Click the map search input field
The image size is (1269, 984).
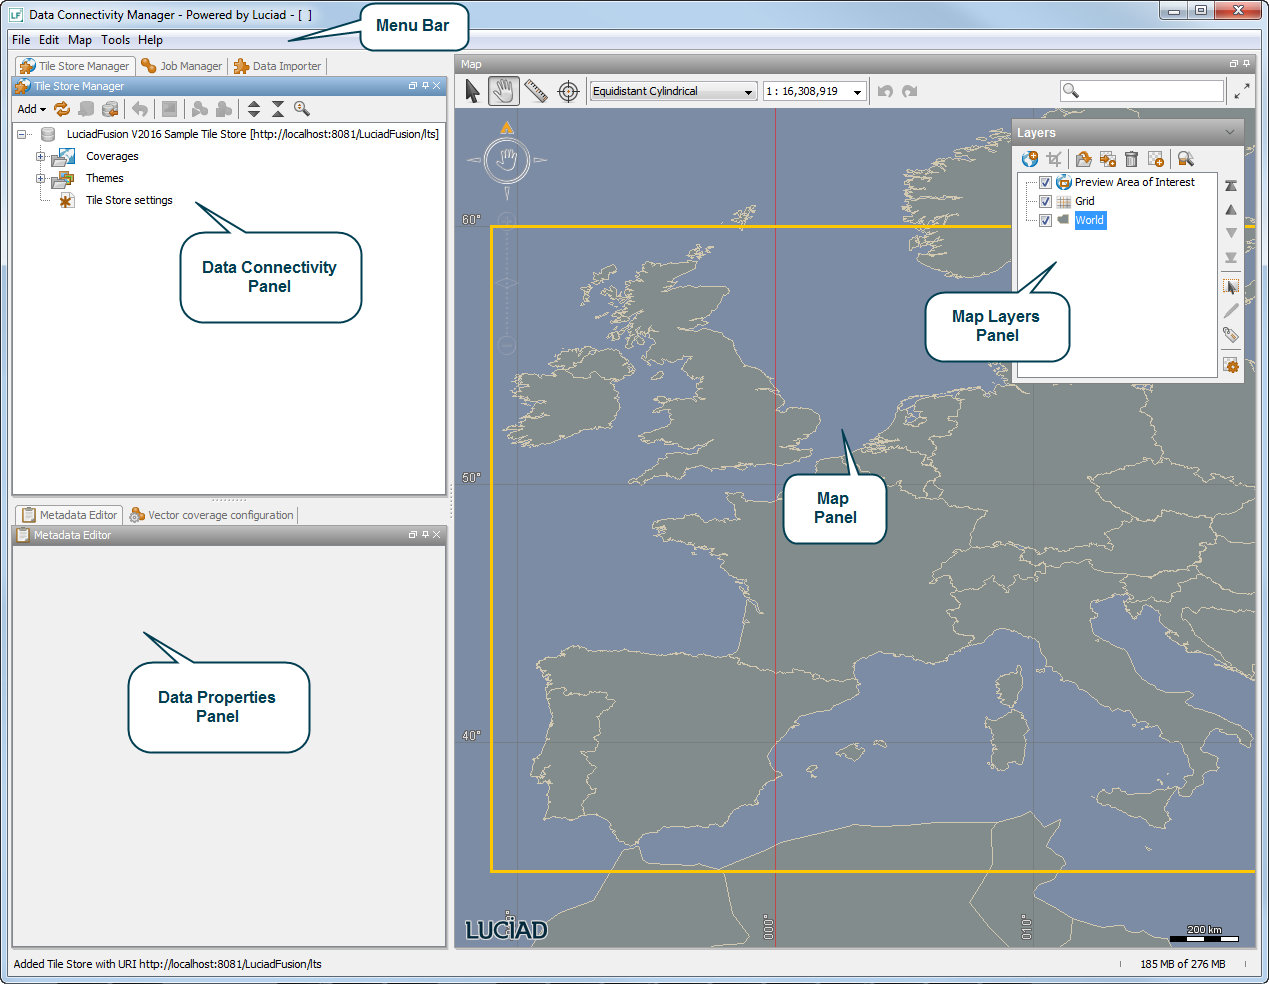1142,91
